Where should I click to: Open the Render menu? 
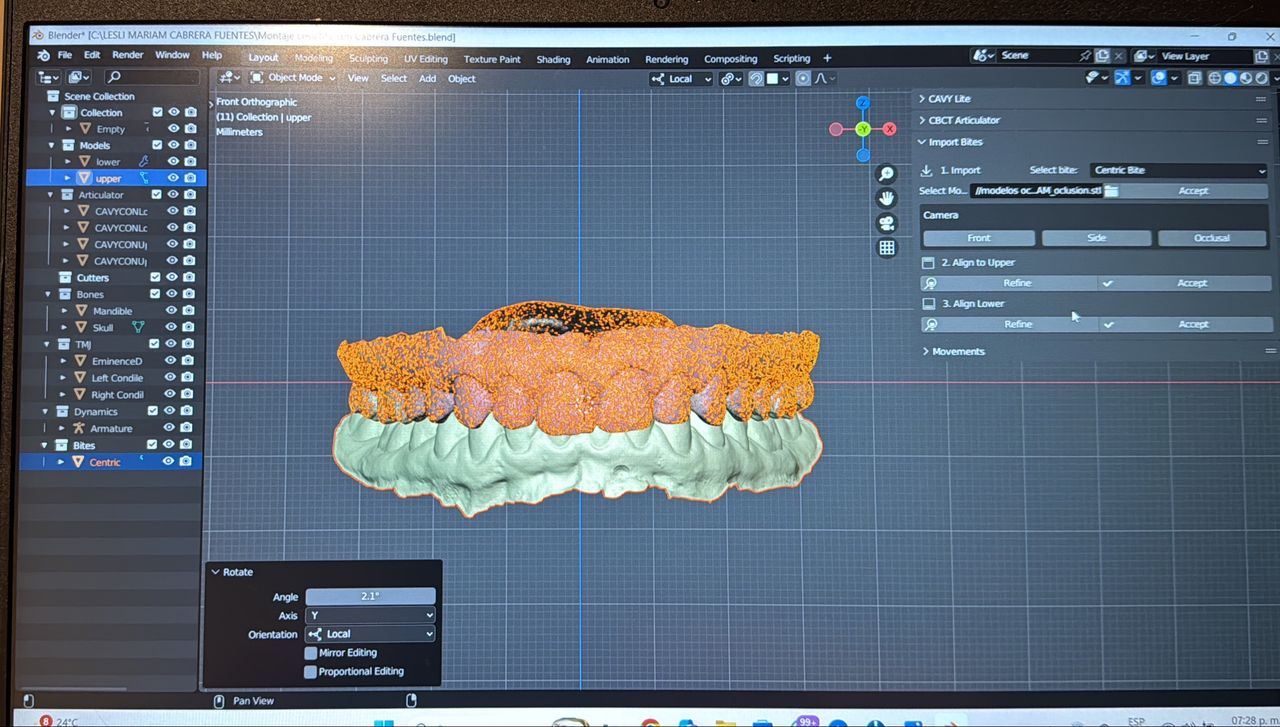pyautogui.click(x=128, y=55)
